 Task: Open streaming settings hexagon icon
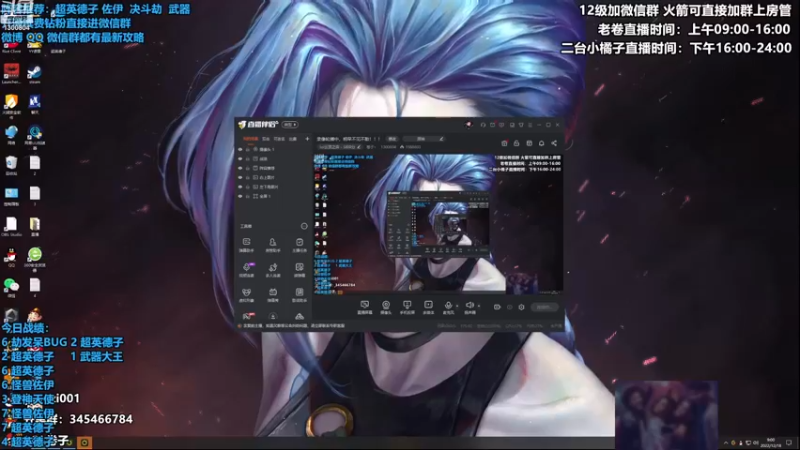pos(521,307)
